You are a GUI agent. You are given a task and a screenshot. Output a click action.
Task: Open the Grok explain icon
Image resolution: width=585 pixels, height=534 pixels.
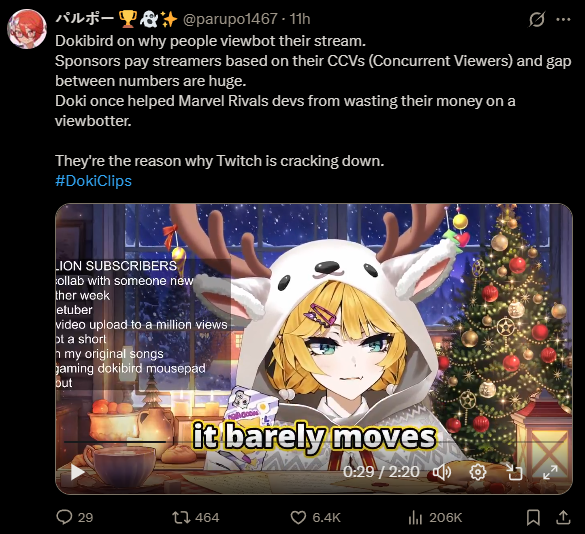click(x=537, y=19)
